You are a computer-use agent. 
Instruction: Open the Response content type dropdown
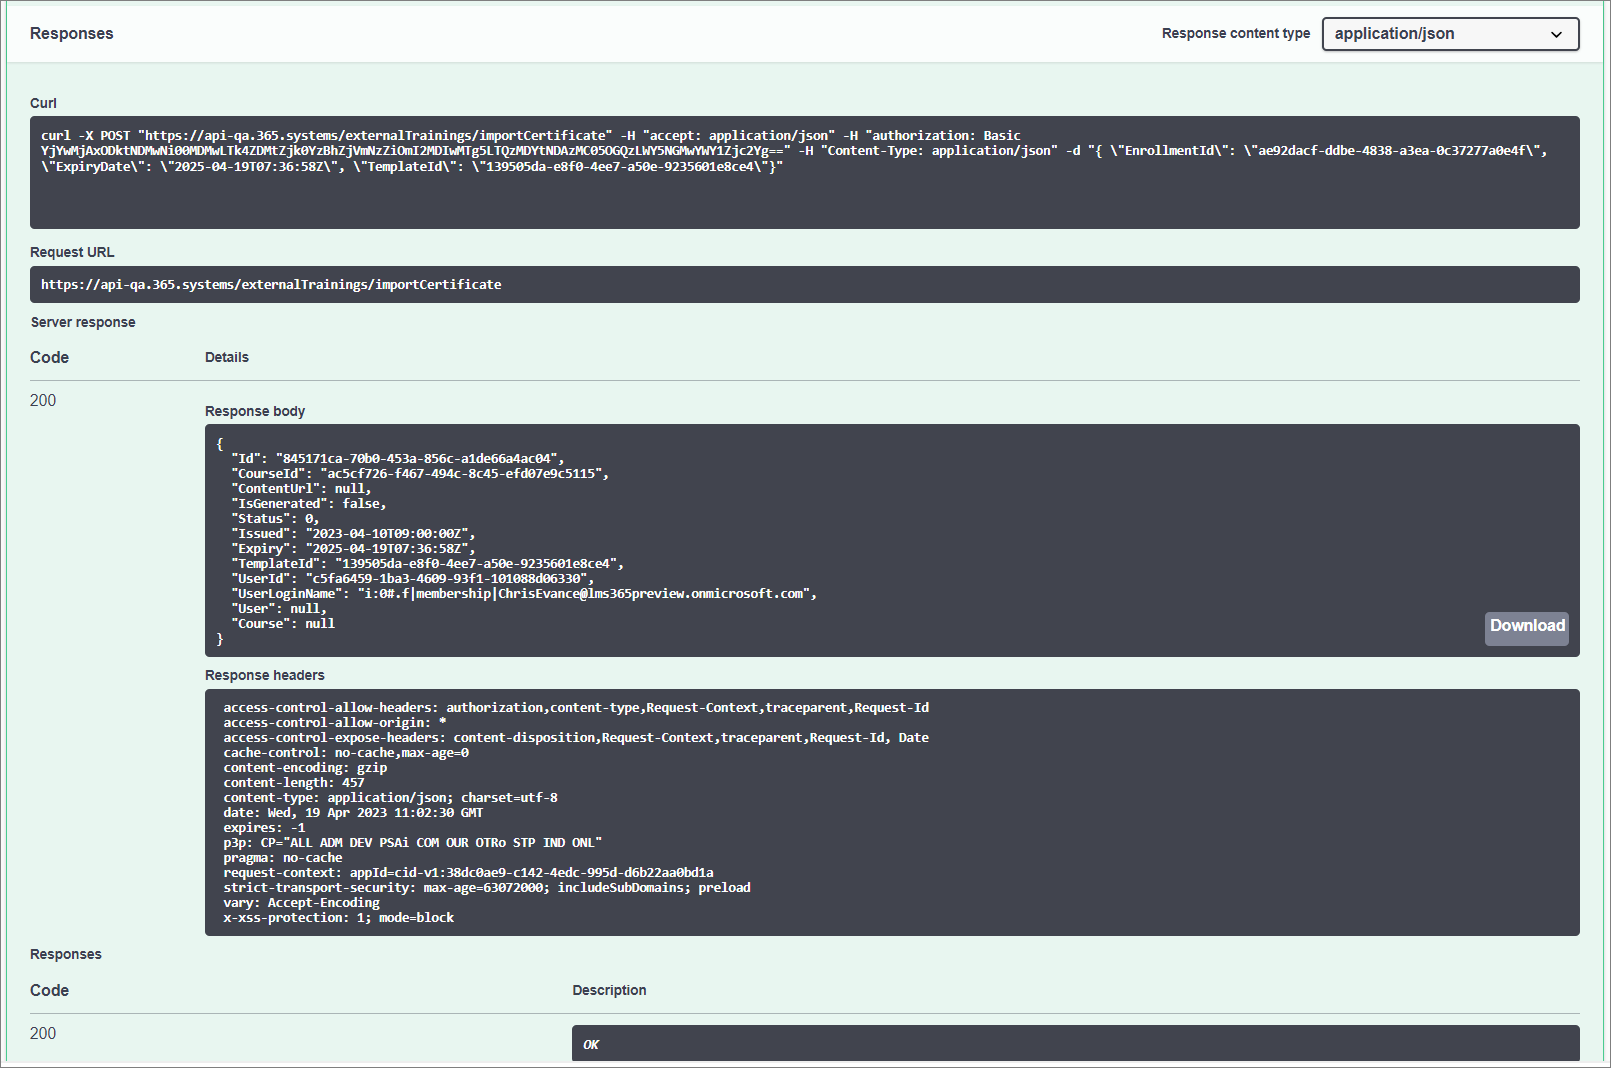[x=1449, y=34]
